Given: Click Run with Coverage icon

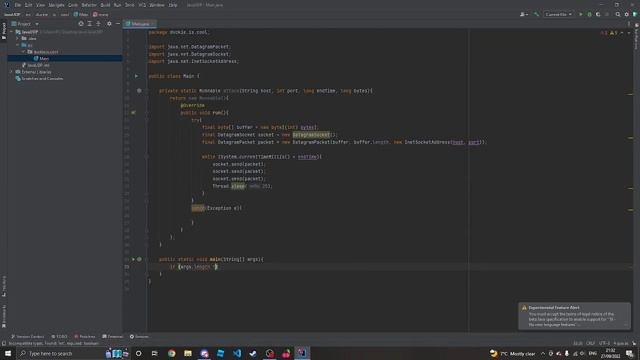Looking at the screenshot, I should (598, 14).
